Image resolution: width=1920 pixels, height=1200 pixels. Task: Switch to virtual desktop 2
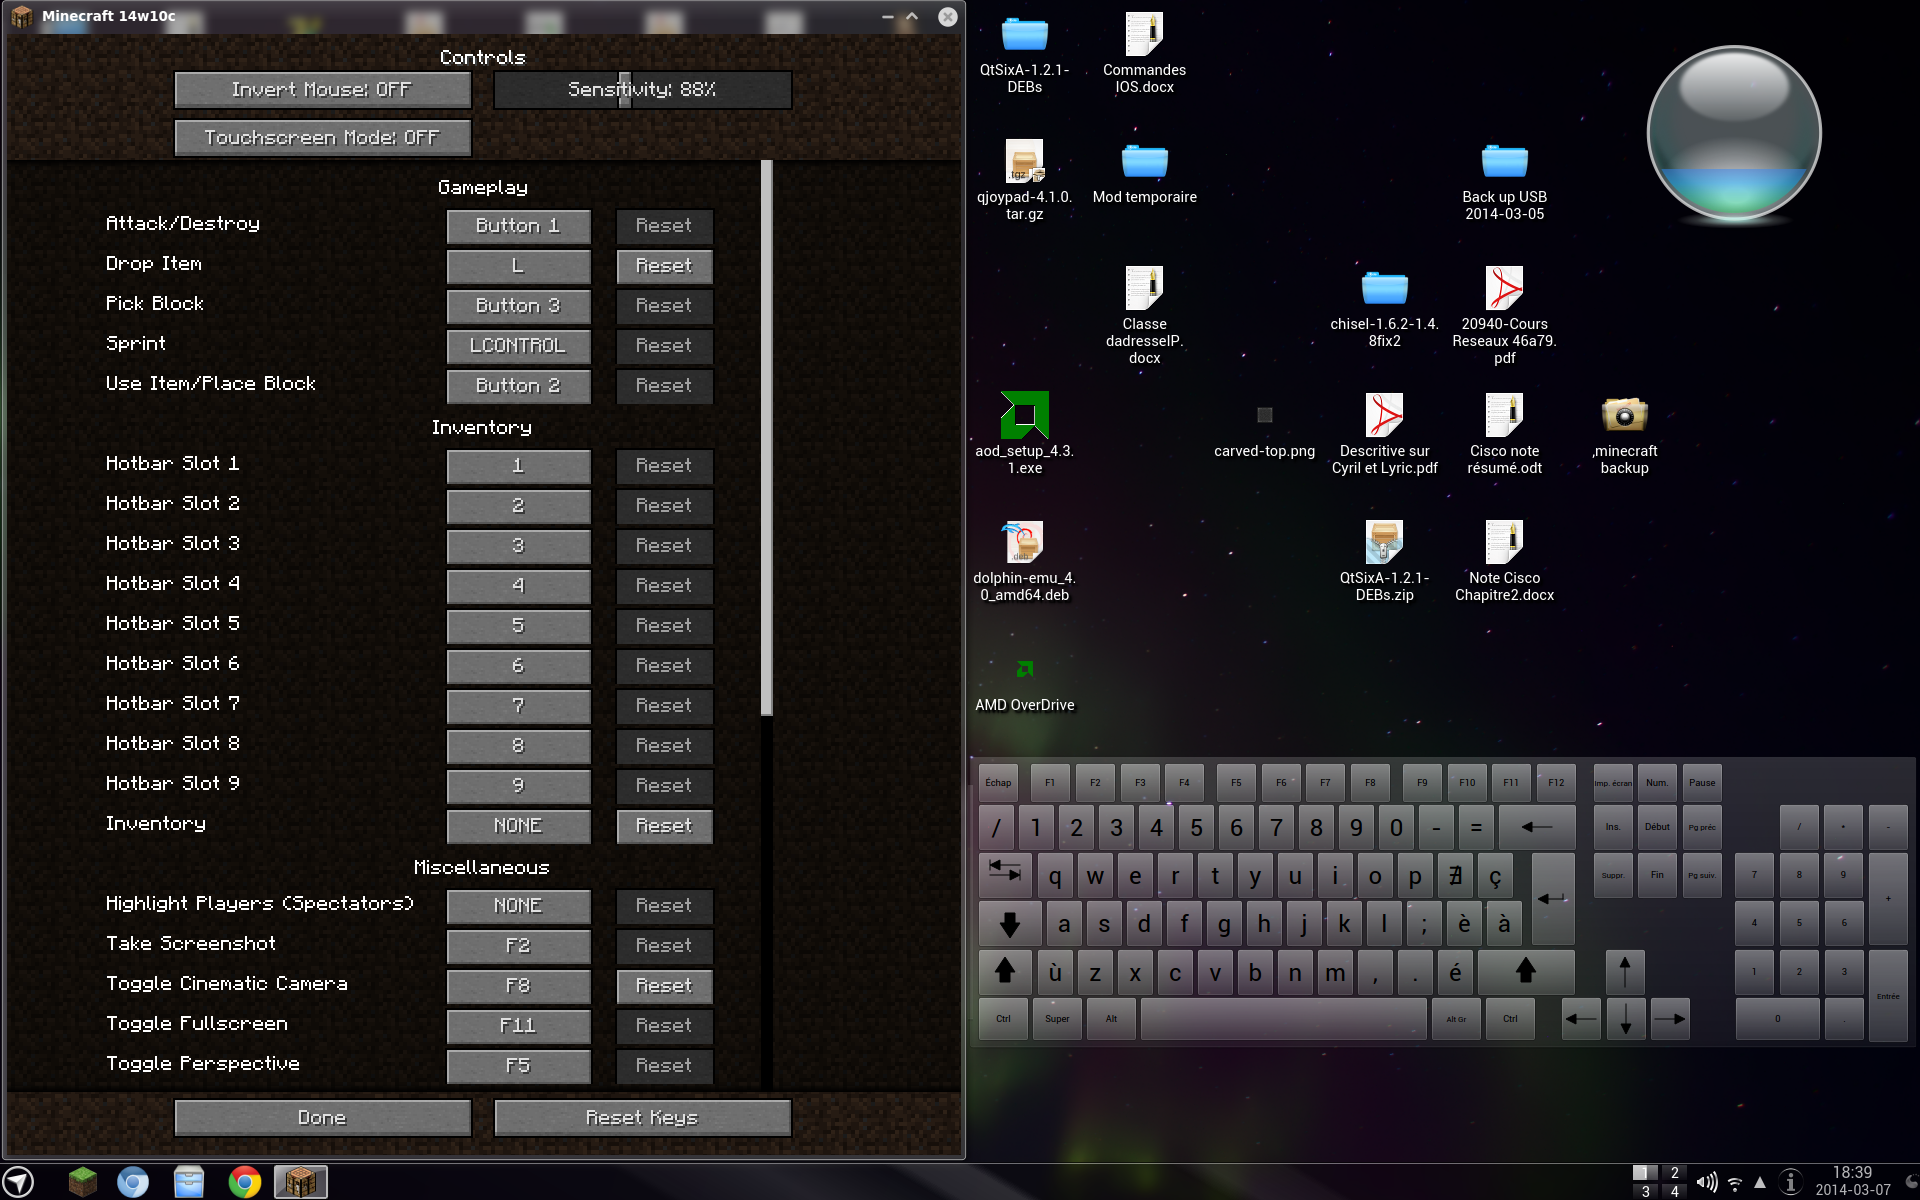tap(1674, 1173)
